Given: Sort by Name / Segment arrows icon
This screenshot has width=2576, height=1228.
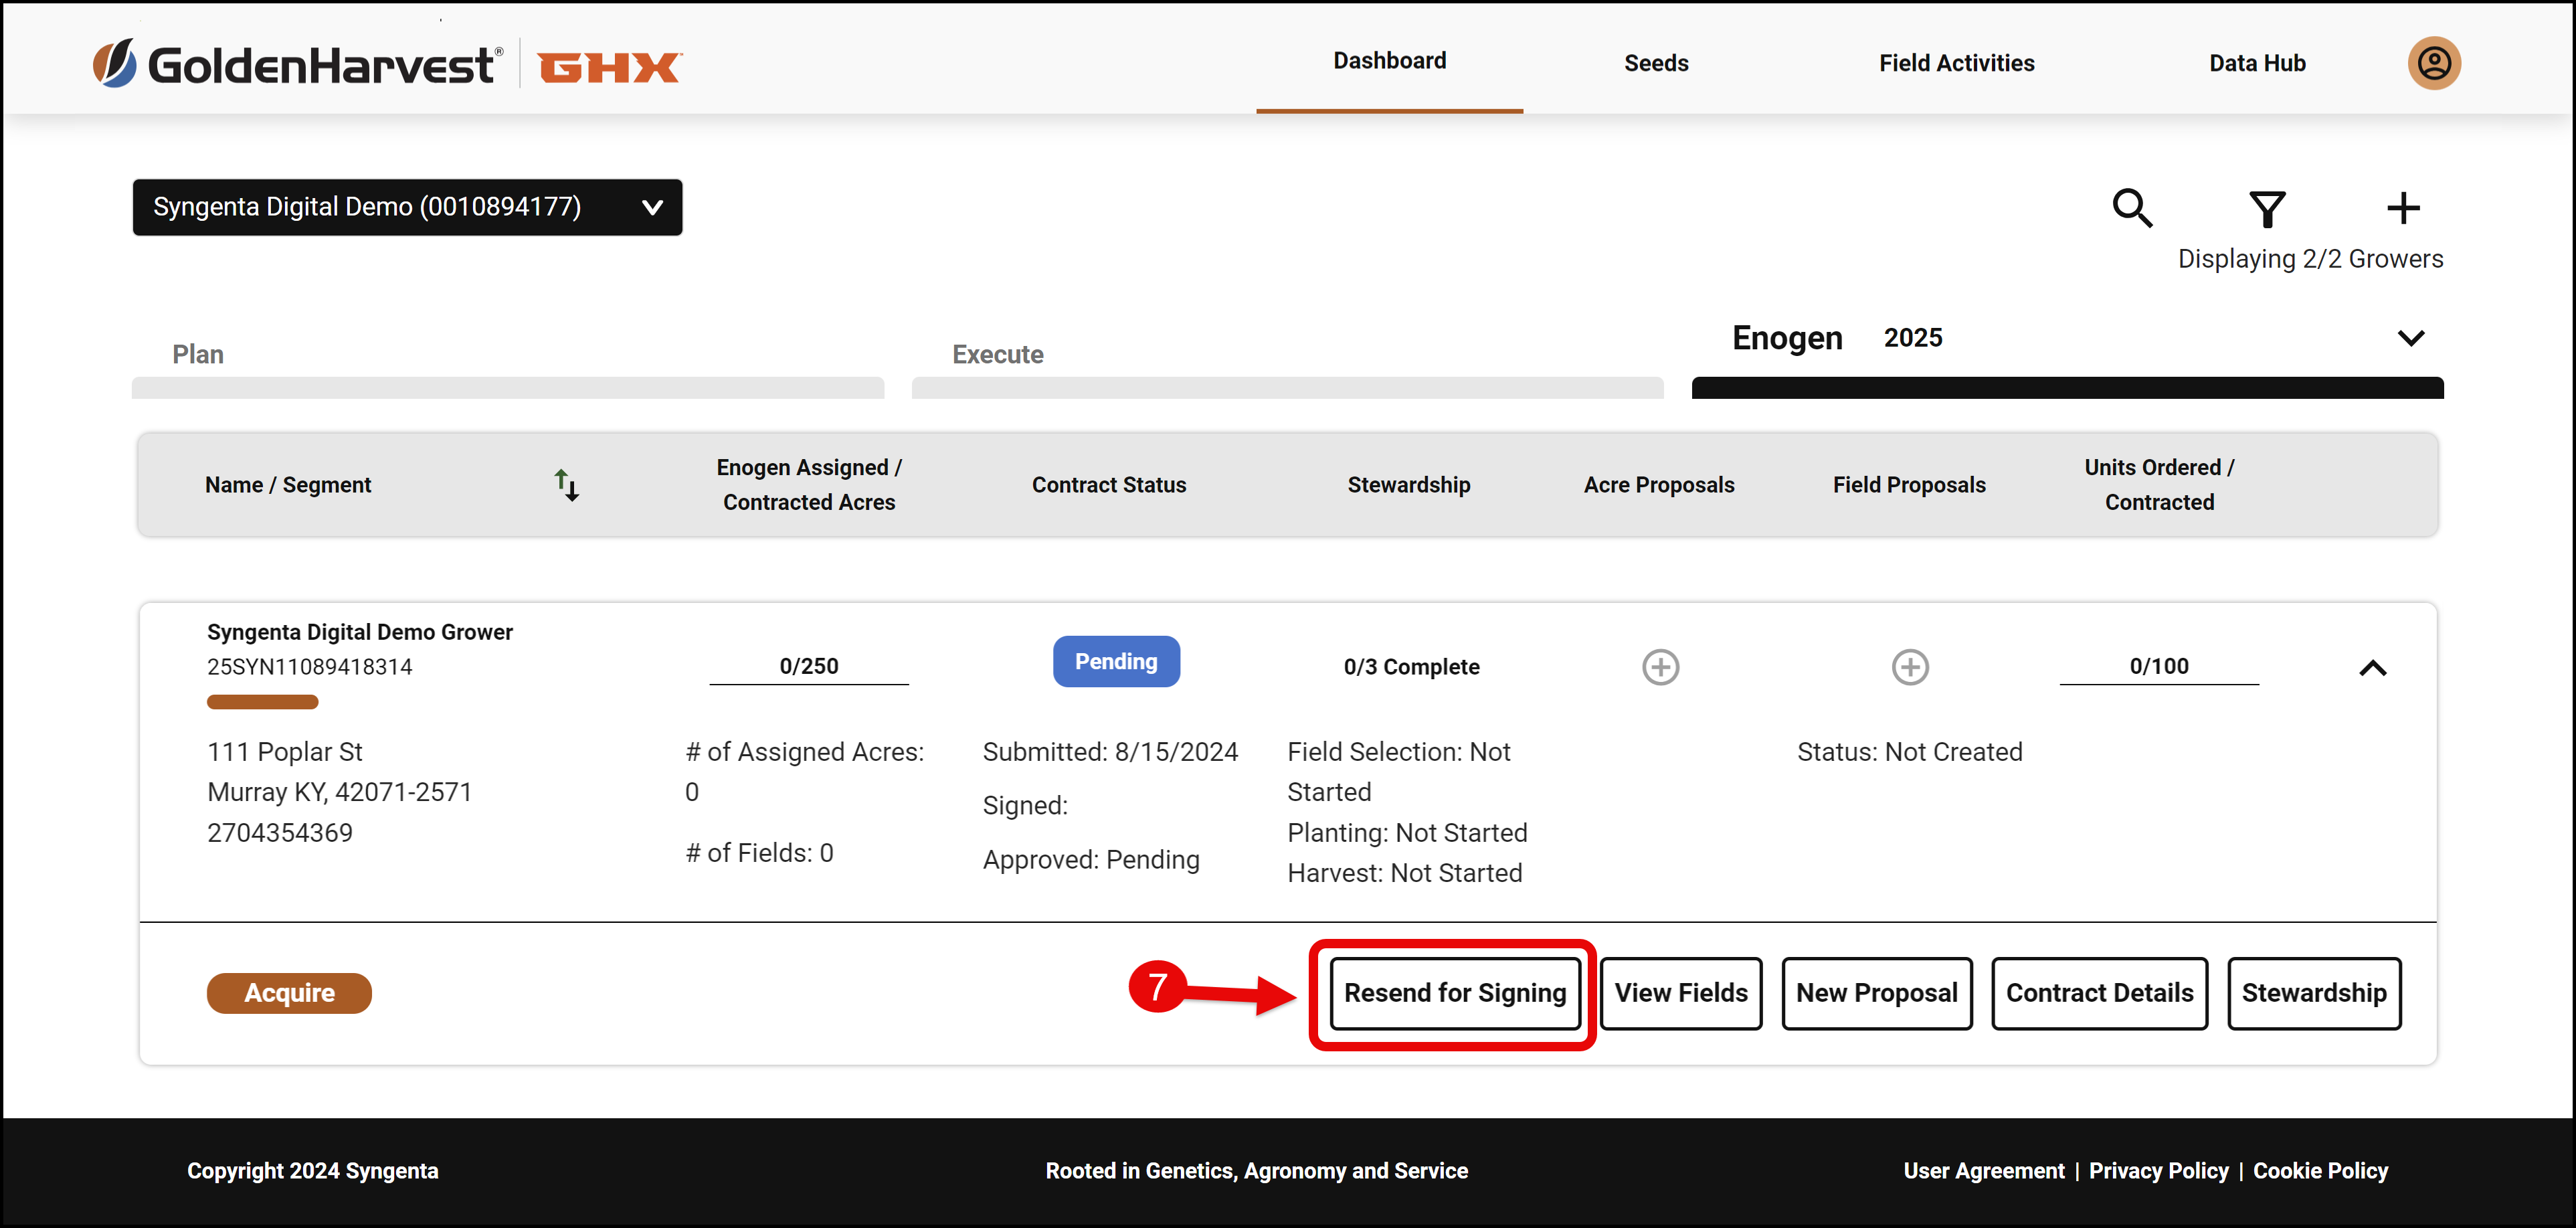Looking at the screenshot, I should coord(566,485).
